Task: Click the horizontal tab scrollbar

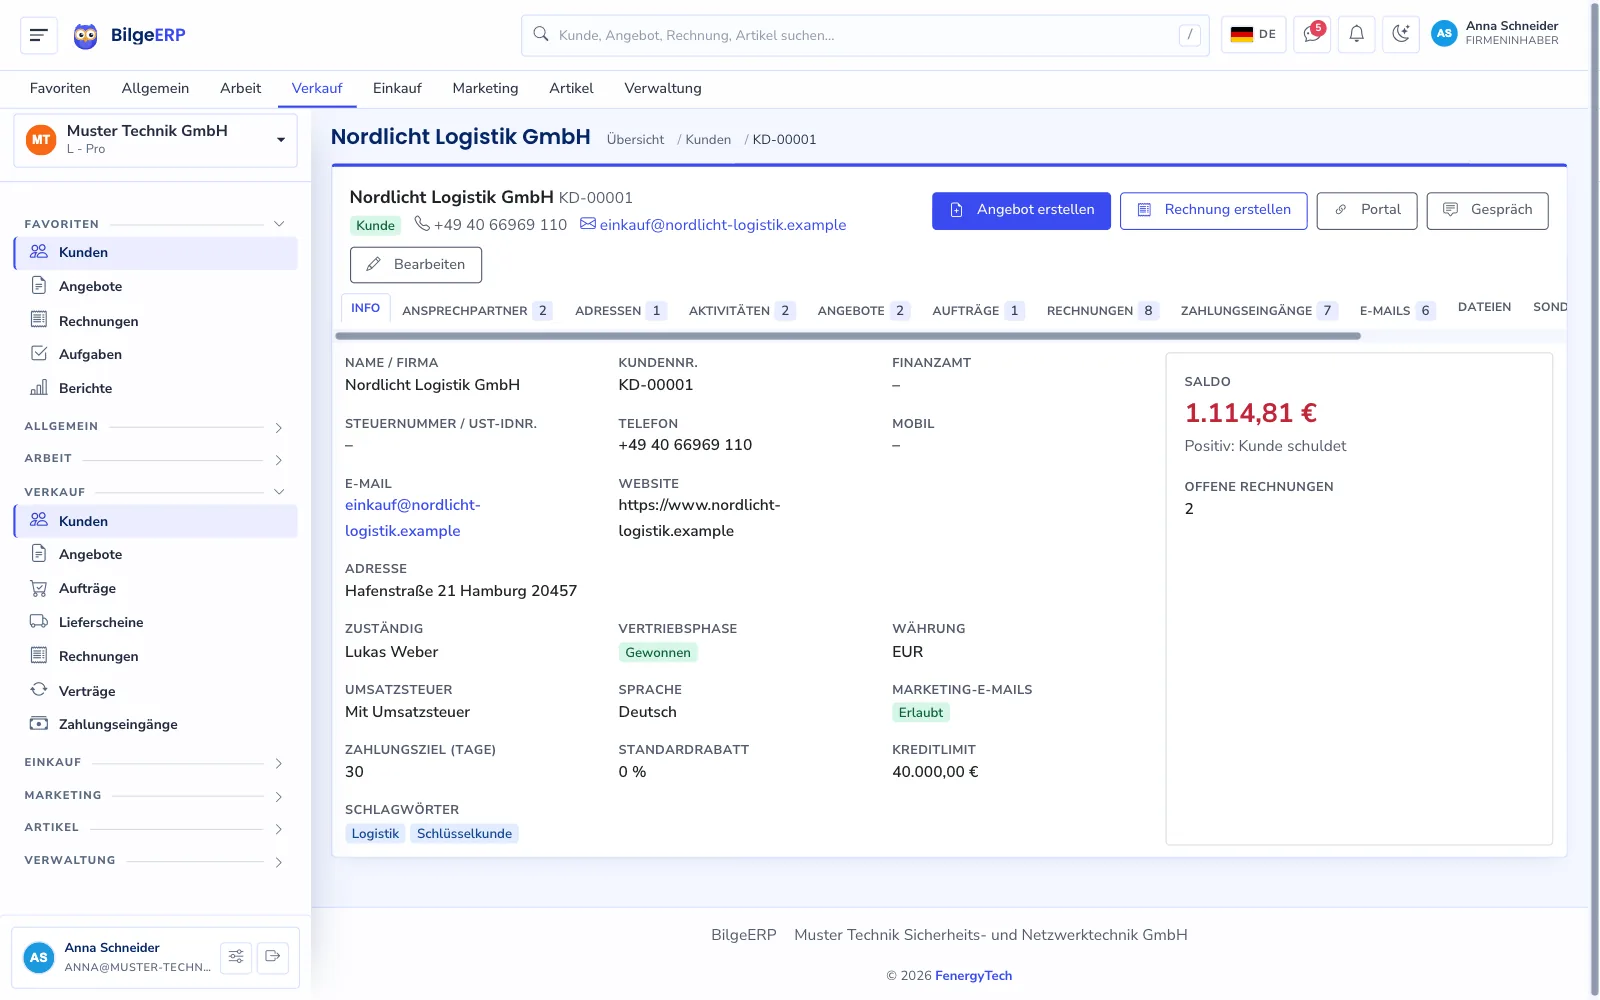Action: click(x=848, y=336)
